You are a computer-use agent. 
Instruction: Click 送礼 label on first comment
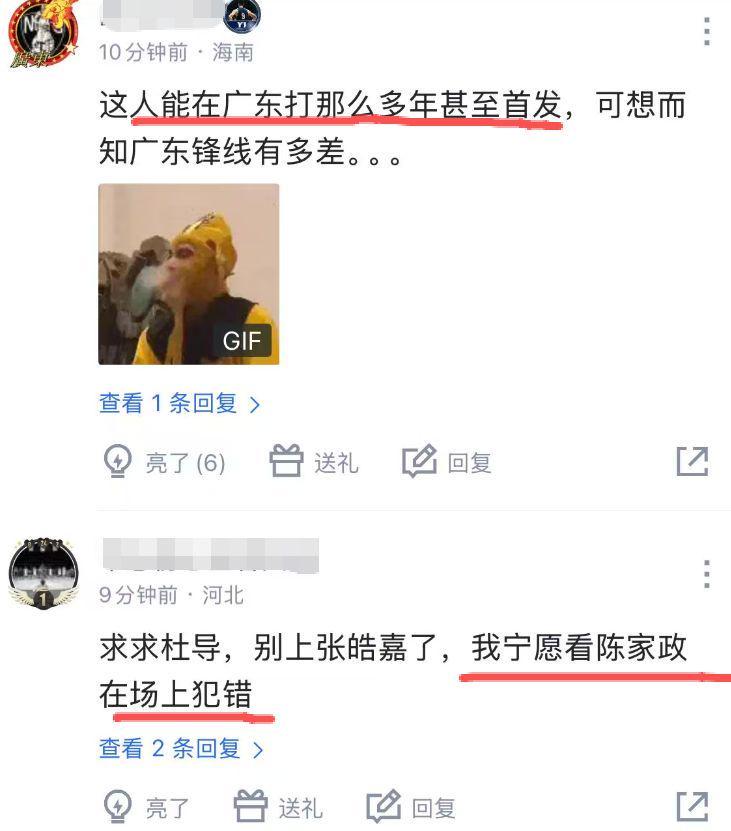[x=336, y=463]
